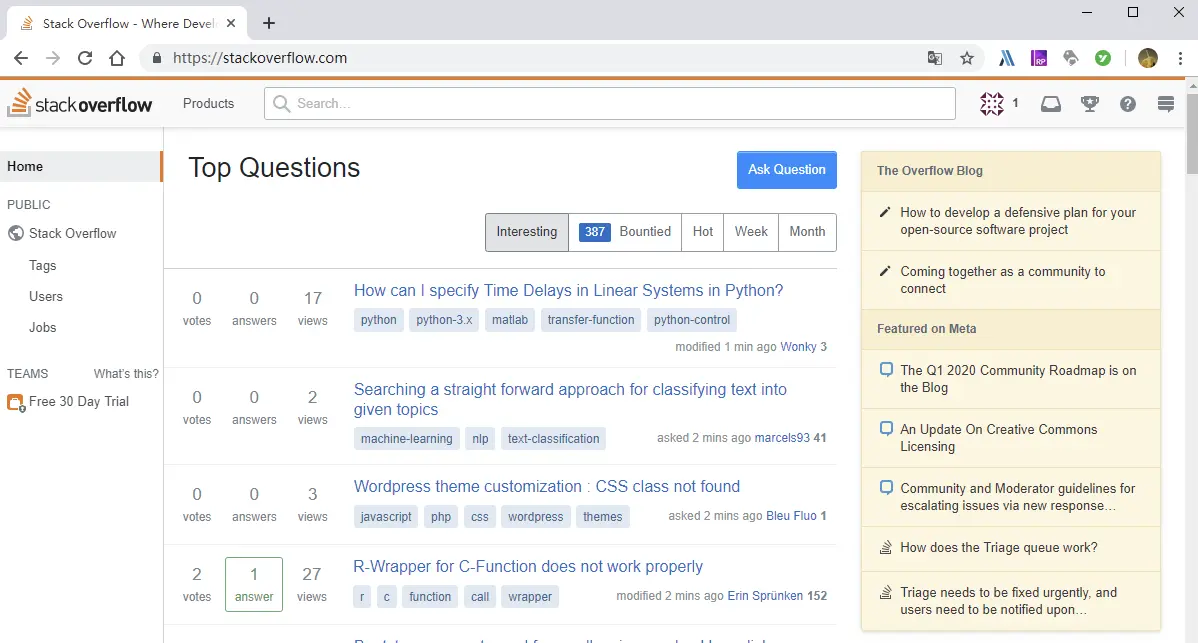Viewport: 1198px width, 643px height.
Task: Open user Wonky's profile link
Action: coord(798,347)
